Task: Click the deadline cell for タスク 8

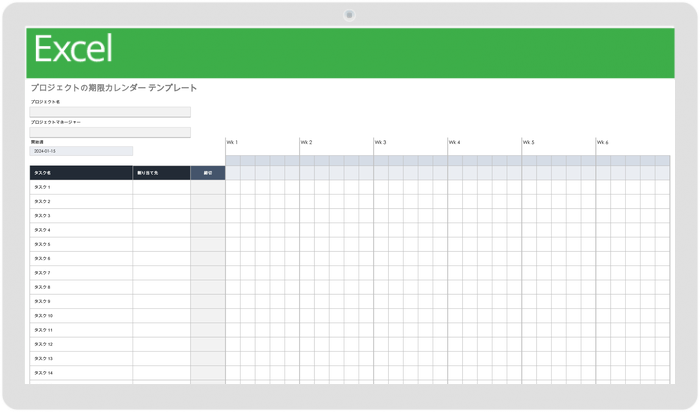Action: (208, 287)
